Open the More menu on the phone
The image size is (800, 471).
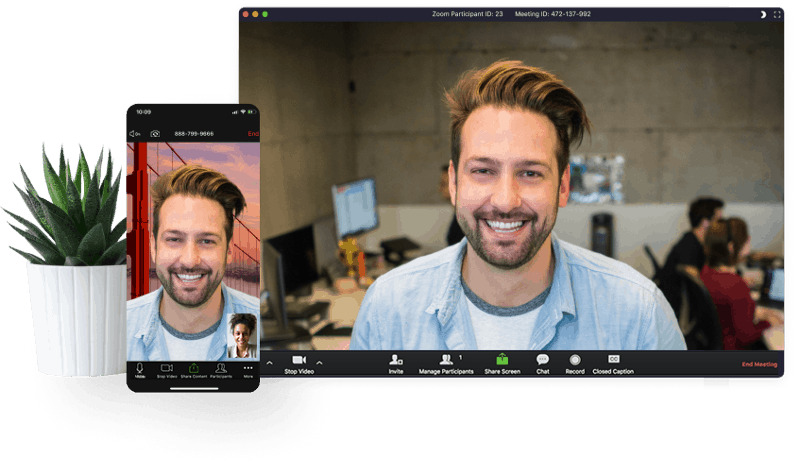coord(248,369)
